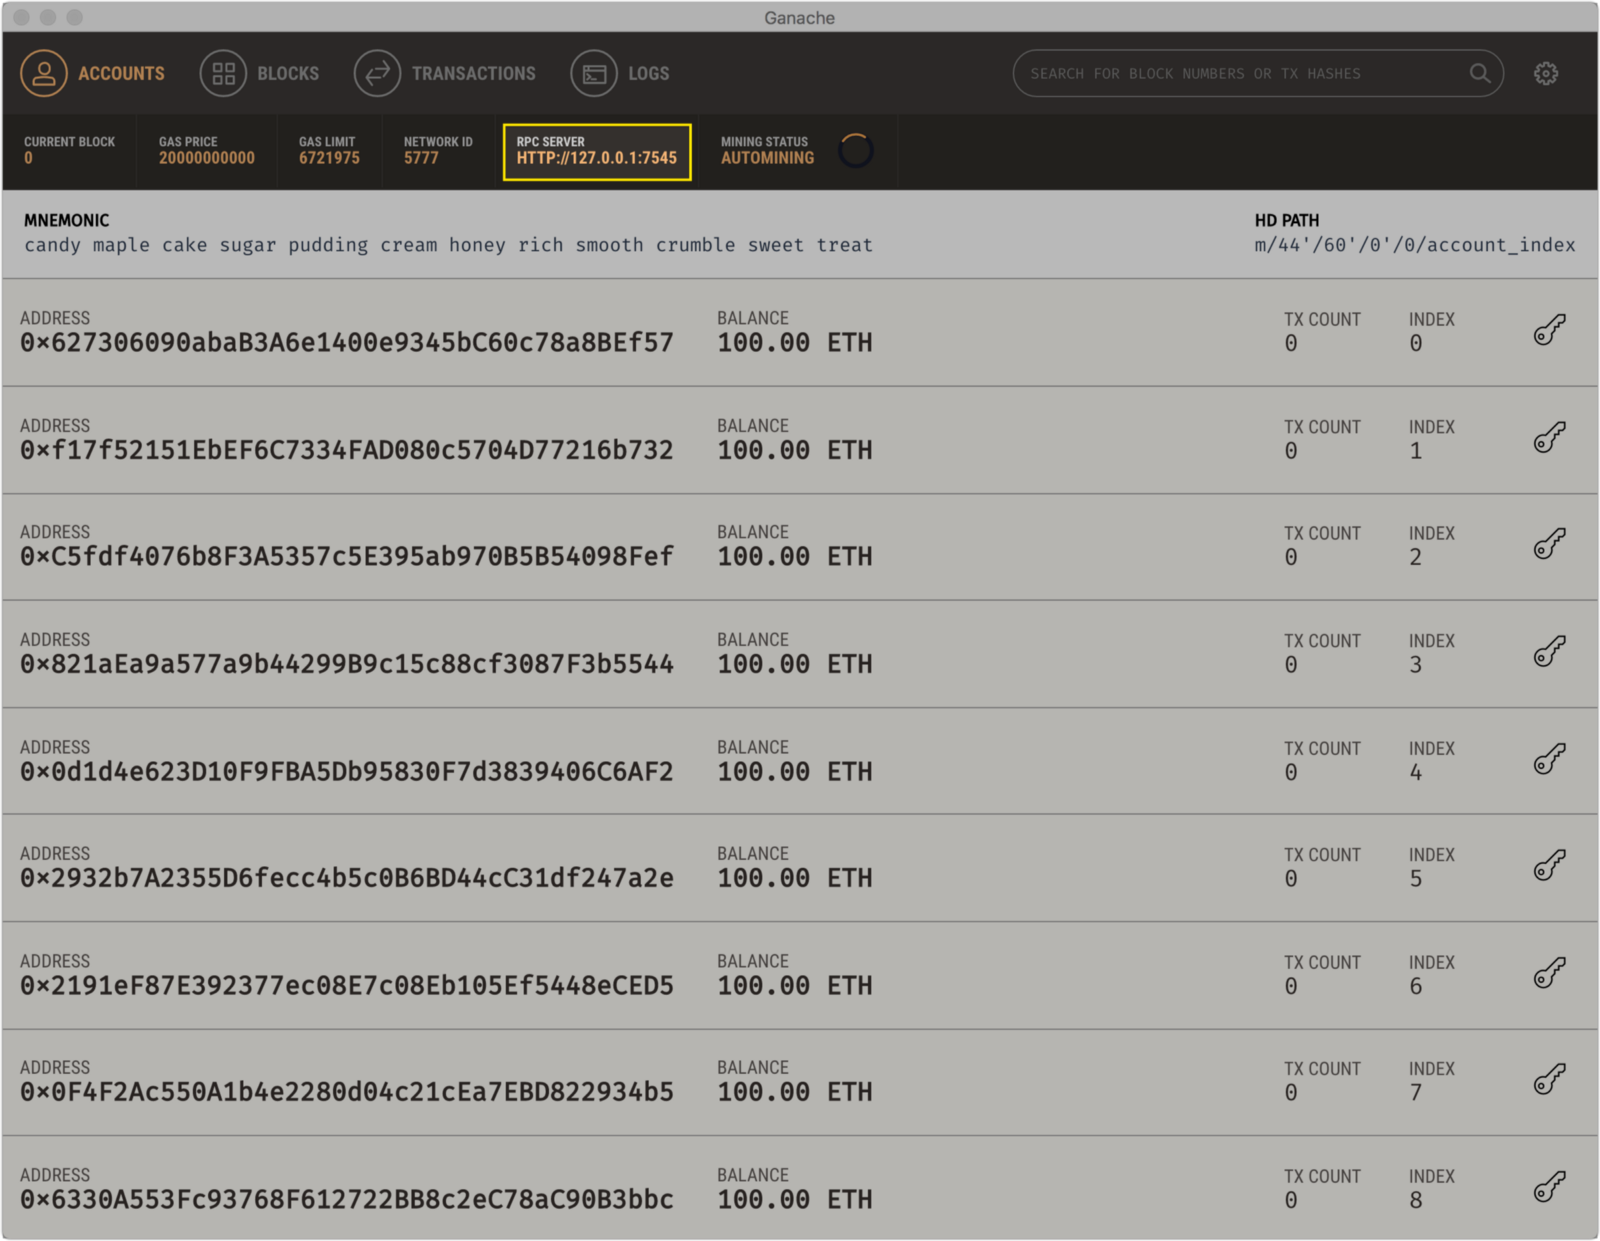
Task: Select address 0x2932b7A2355D6fecc4b5c0B6BD44cC31df247a2e
Action: click(x=347, y=878)
